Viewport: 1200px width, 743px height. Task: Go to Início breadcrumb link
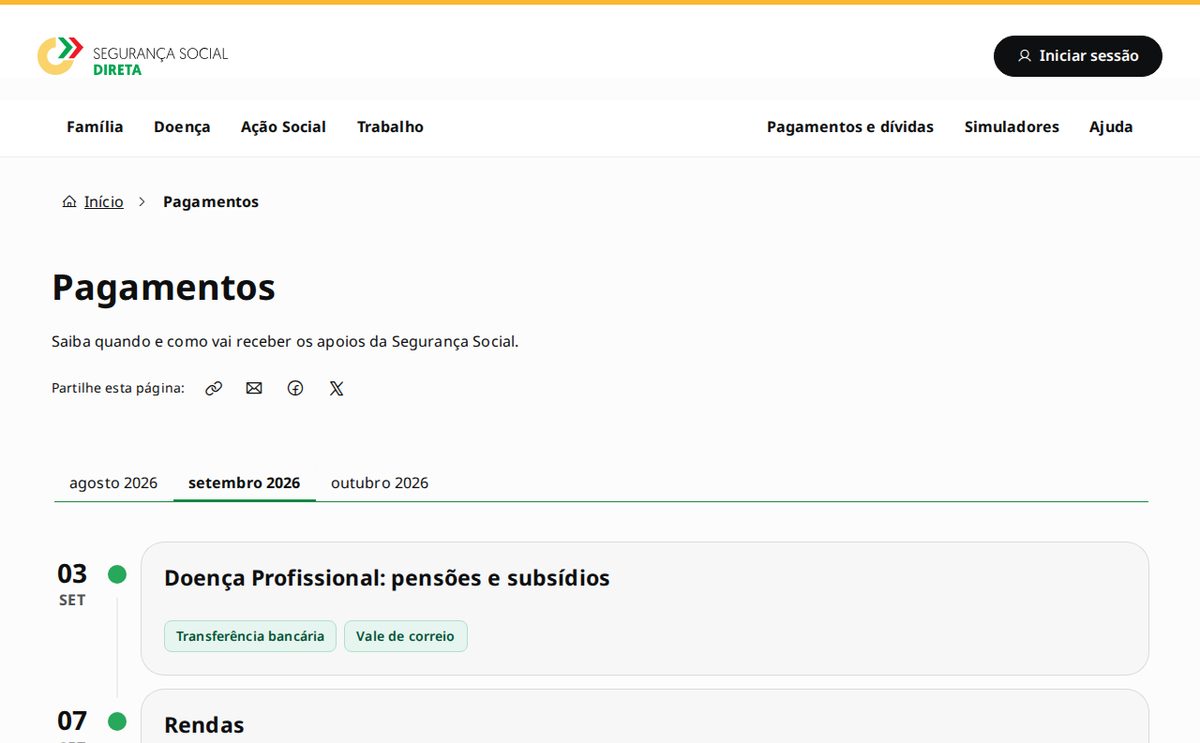tap(104, 202)
